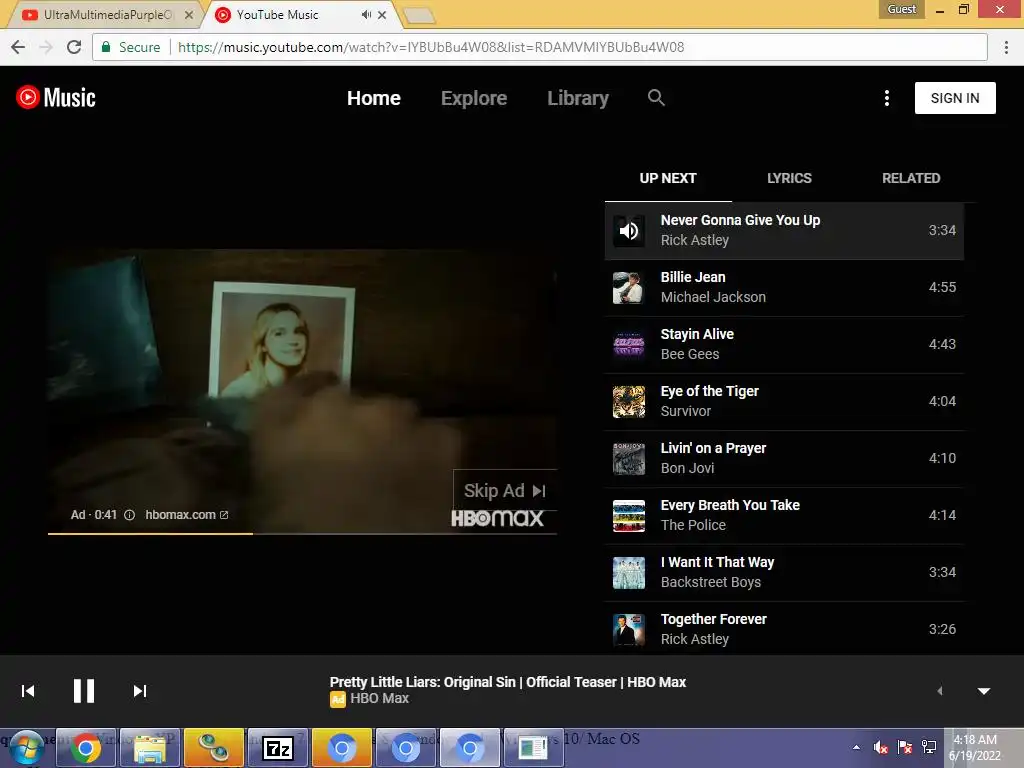Play Livin' on a Prayer track title

point(713,448)
